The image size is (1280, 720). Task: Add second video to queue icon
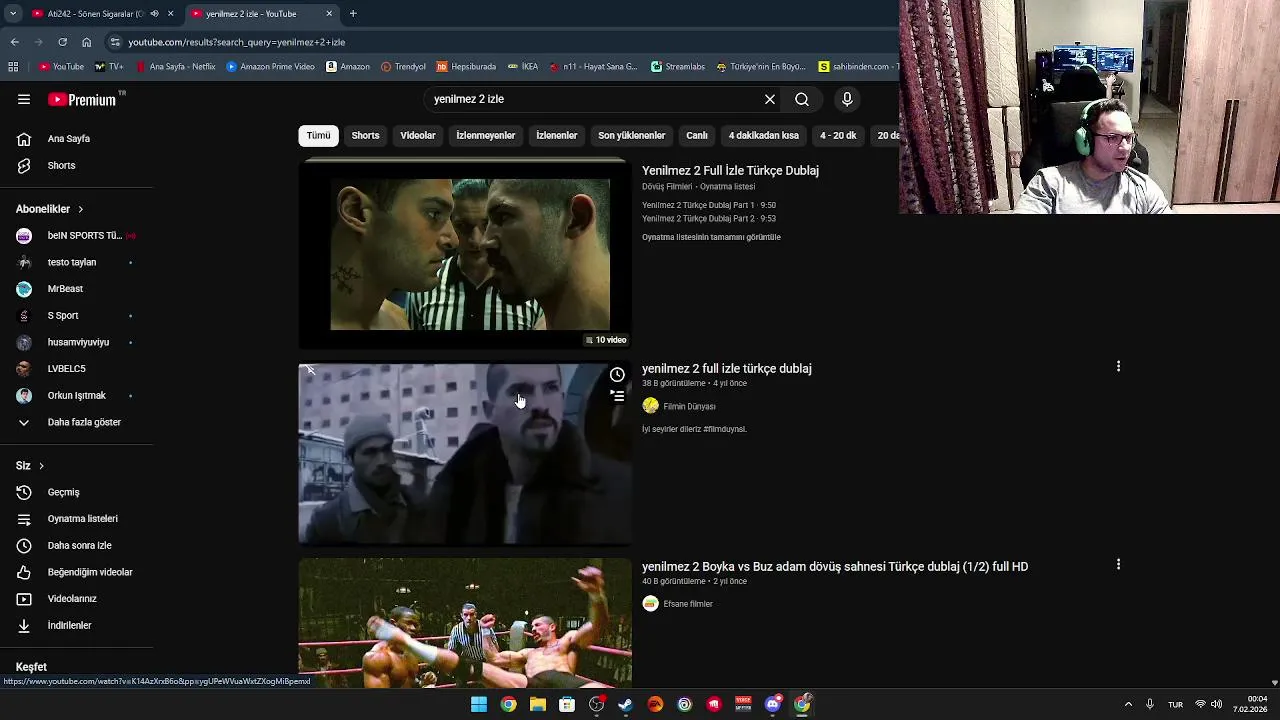[x=617, y=396]
